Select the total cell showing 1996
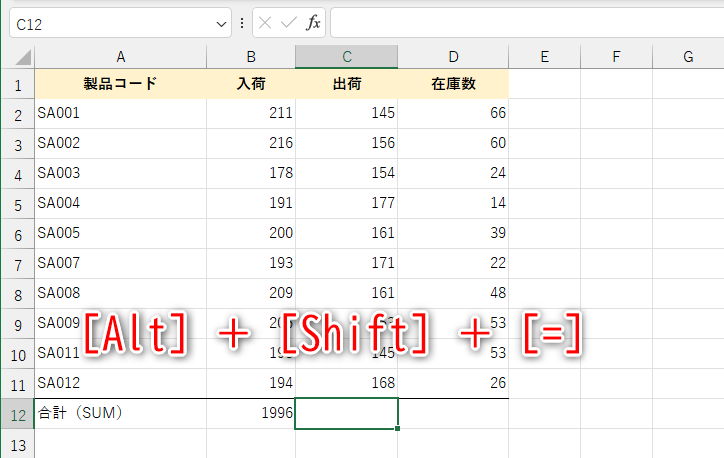724x458 pixels. point(251,413)
